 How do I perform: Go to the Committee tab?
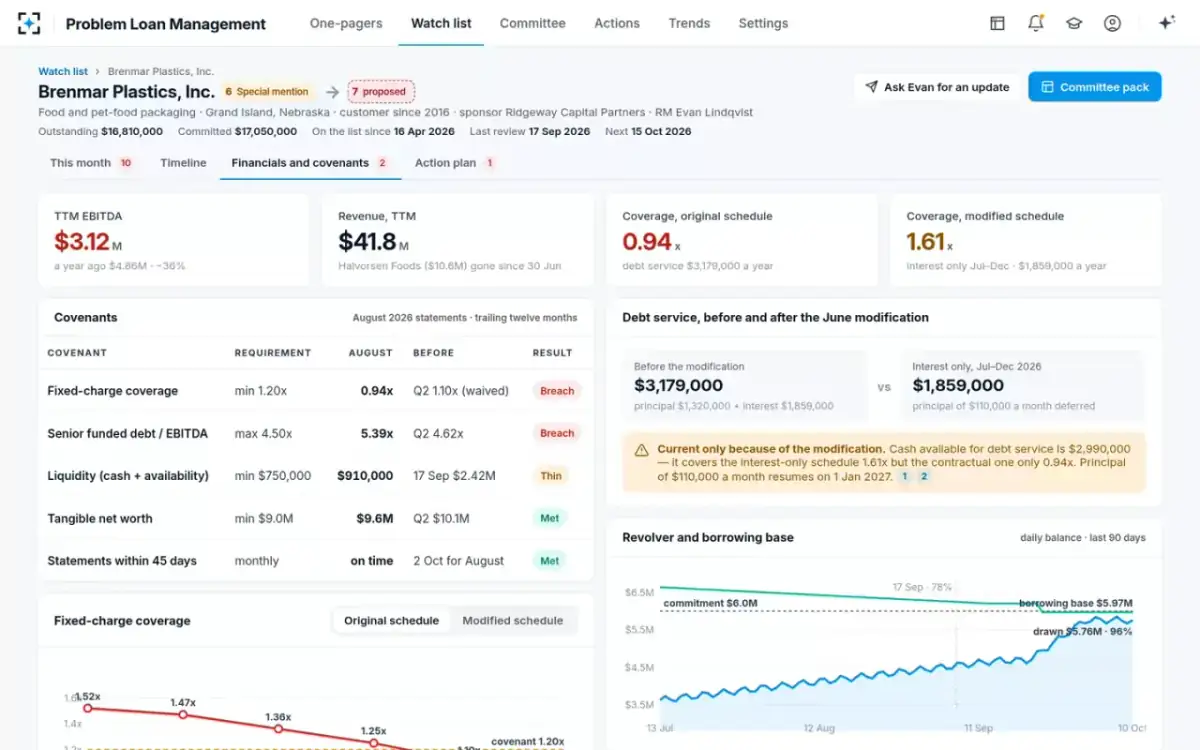(532, 23)
